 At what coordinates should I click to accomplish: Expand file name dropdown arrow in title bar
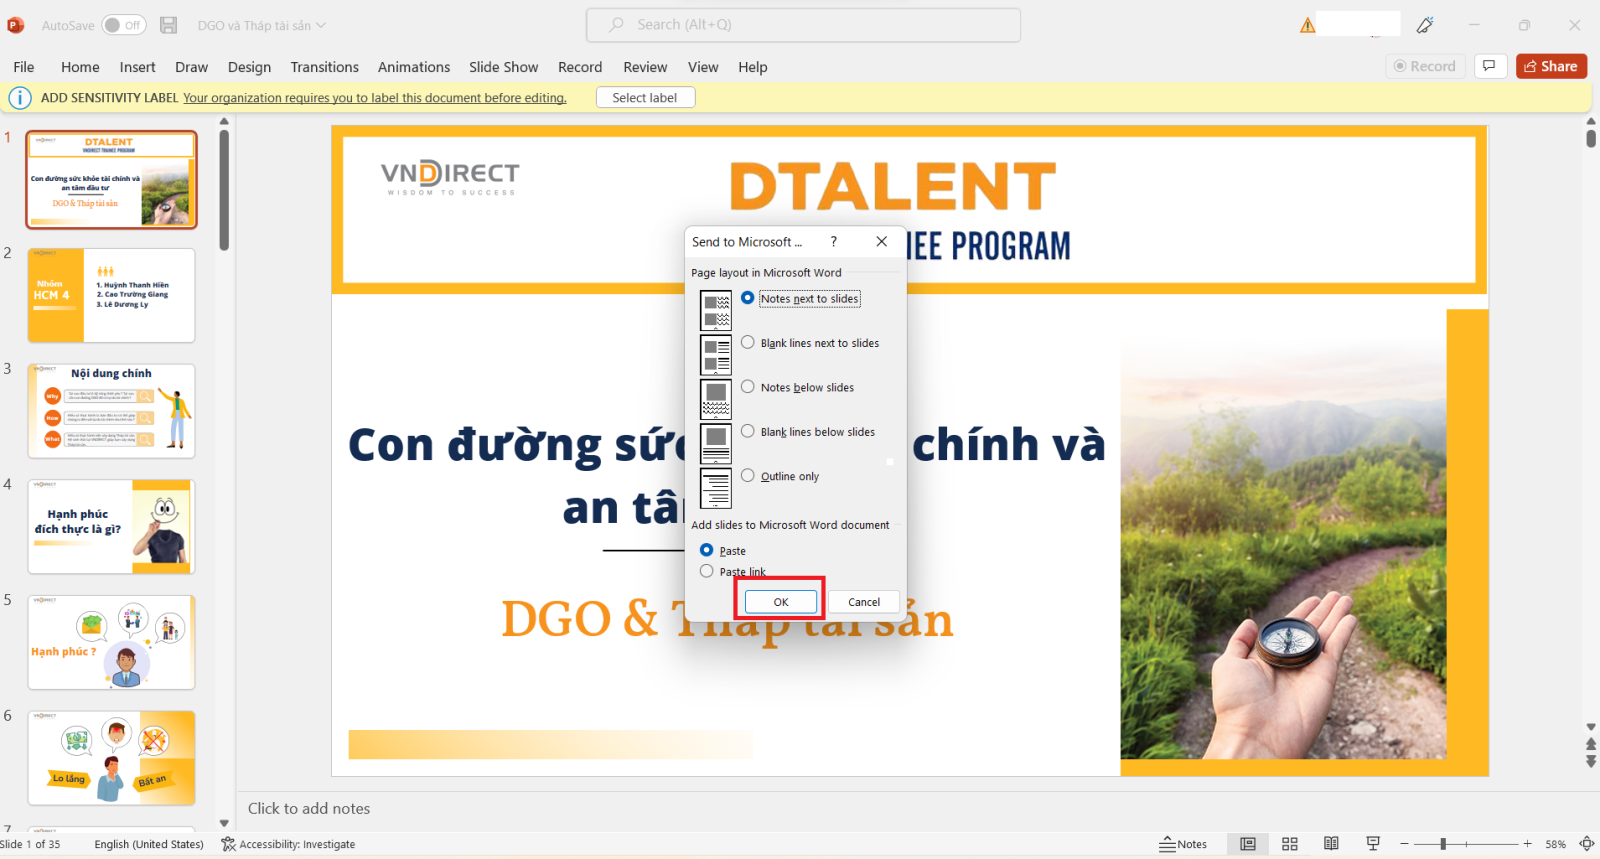321,25
